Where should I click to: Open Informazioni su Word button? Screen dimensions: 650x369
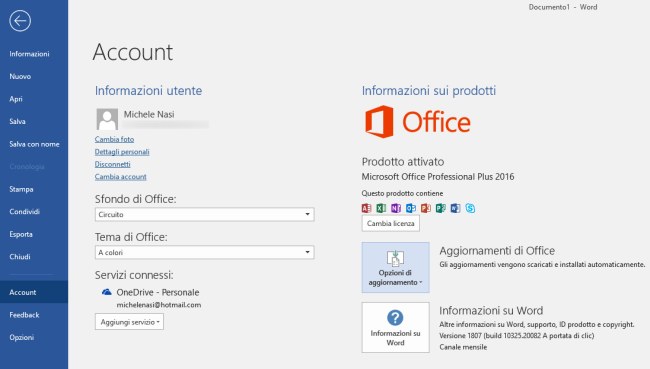395,327
